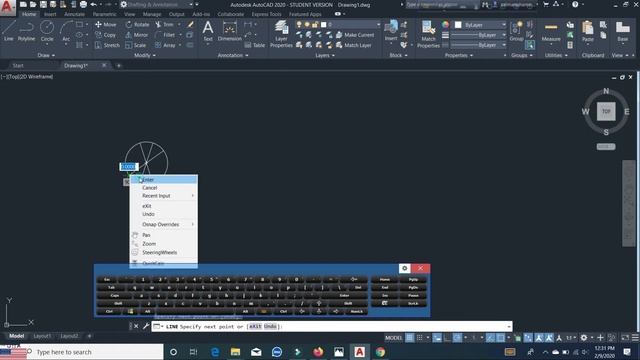Select the Line draw tool
This screenshot has height=360, width=640.
tap(9, 31)
